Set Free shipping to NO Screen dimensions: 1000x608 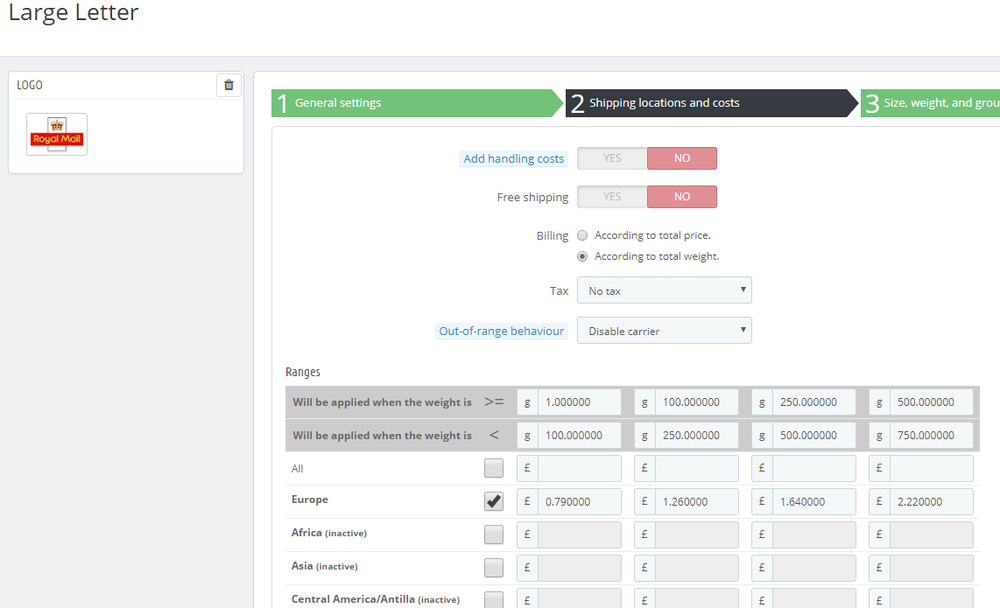click(682, 196)
